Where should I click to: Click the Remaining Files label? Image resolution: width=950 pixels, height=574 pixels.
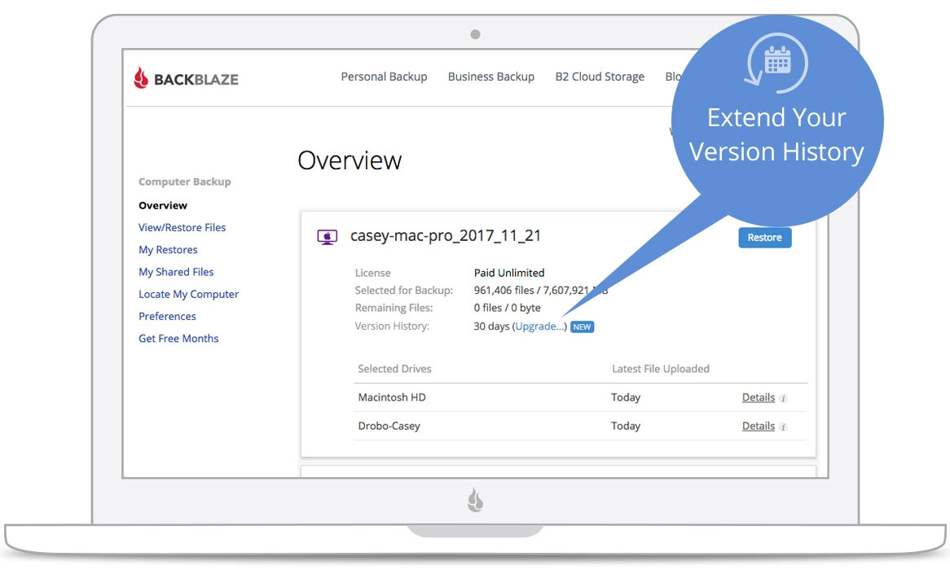coord(394,308)
